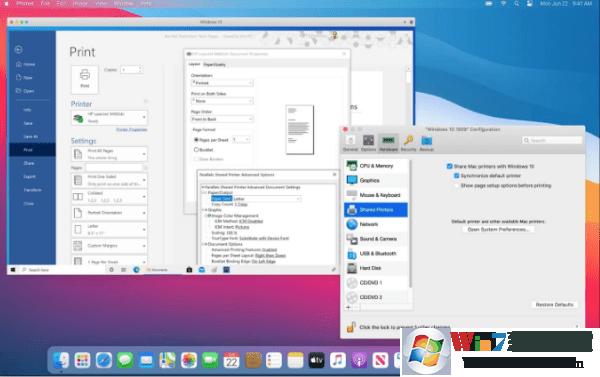
Task: Open the printer selection dropdown in Word
Action: [109, 118]
